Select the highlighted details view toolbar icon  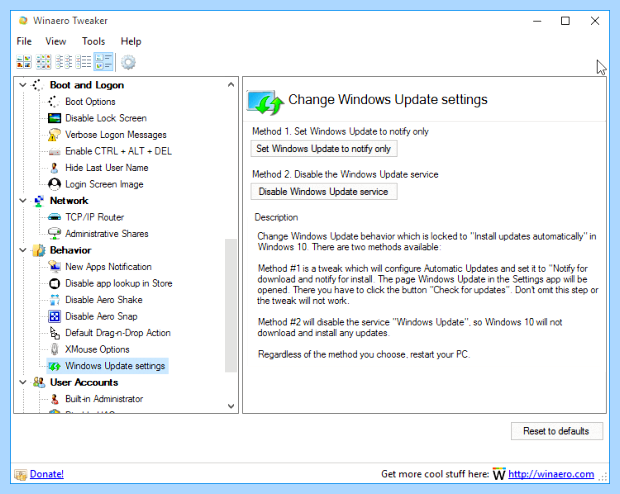click(x=104, y=62)
